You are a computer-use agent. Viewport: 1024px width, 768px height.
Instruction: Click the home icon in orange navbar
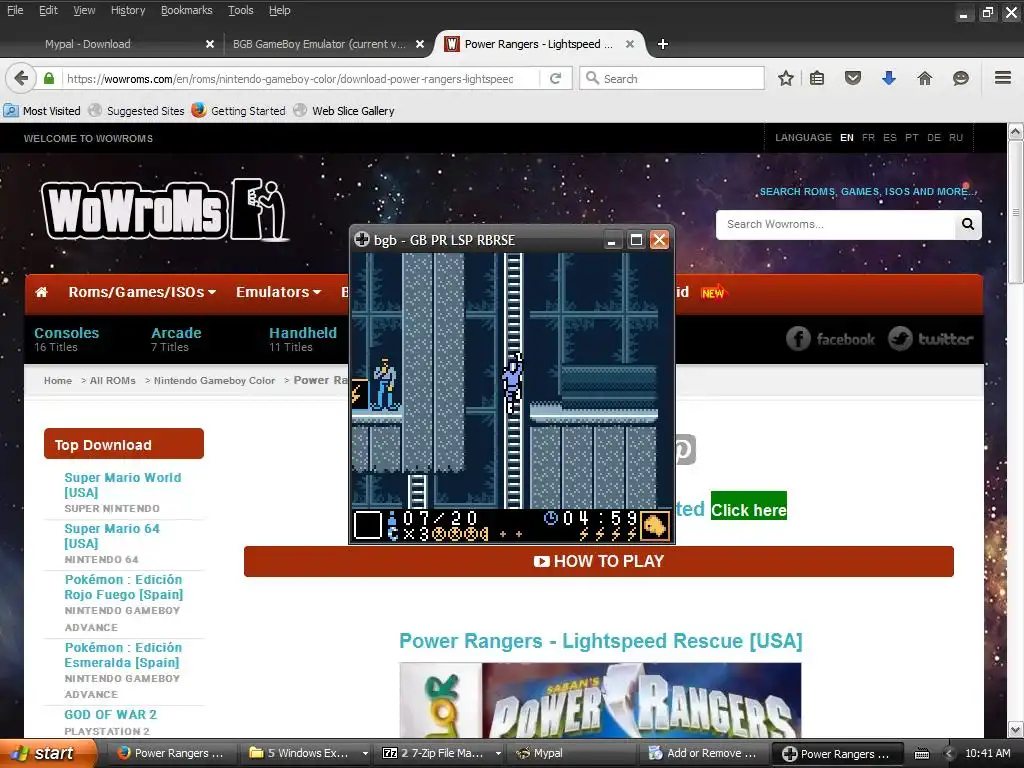point(41,292)
